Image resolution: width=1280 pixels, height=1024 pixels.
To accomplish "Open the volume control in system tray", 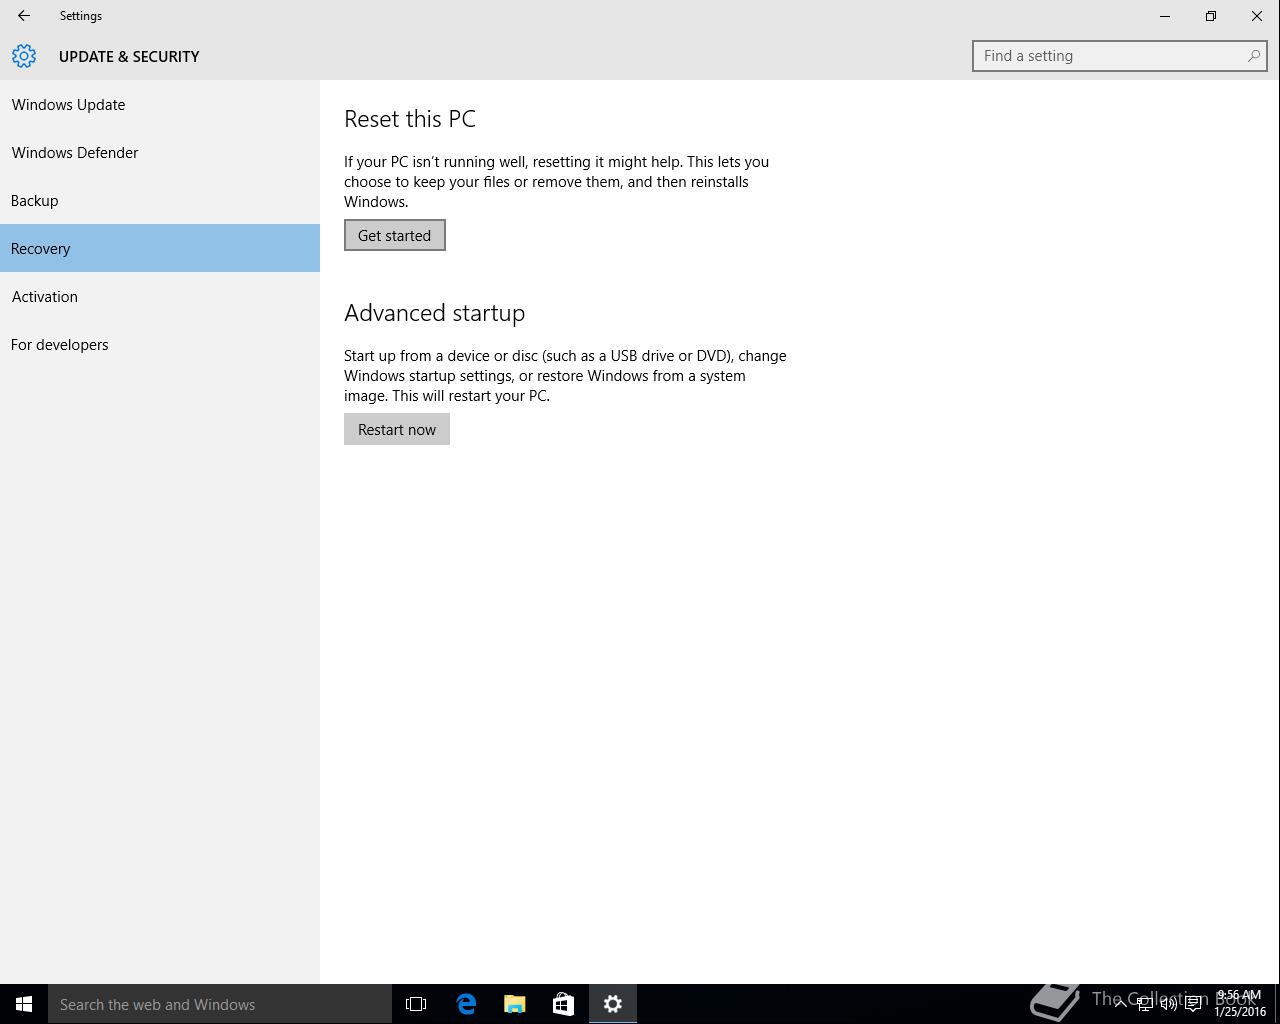I will click(x=1168, y=1004).
